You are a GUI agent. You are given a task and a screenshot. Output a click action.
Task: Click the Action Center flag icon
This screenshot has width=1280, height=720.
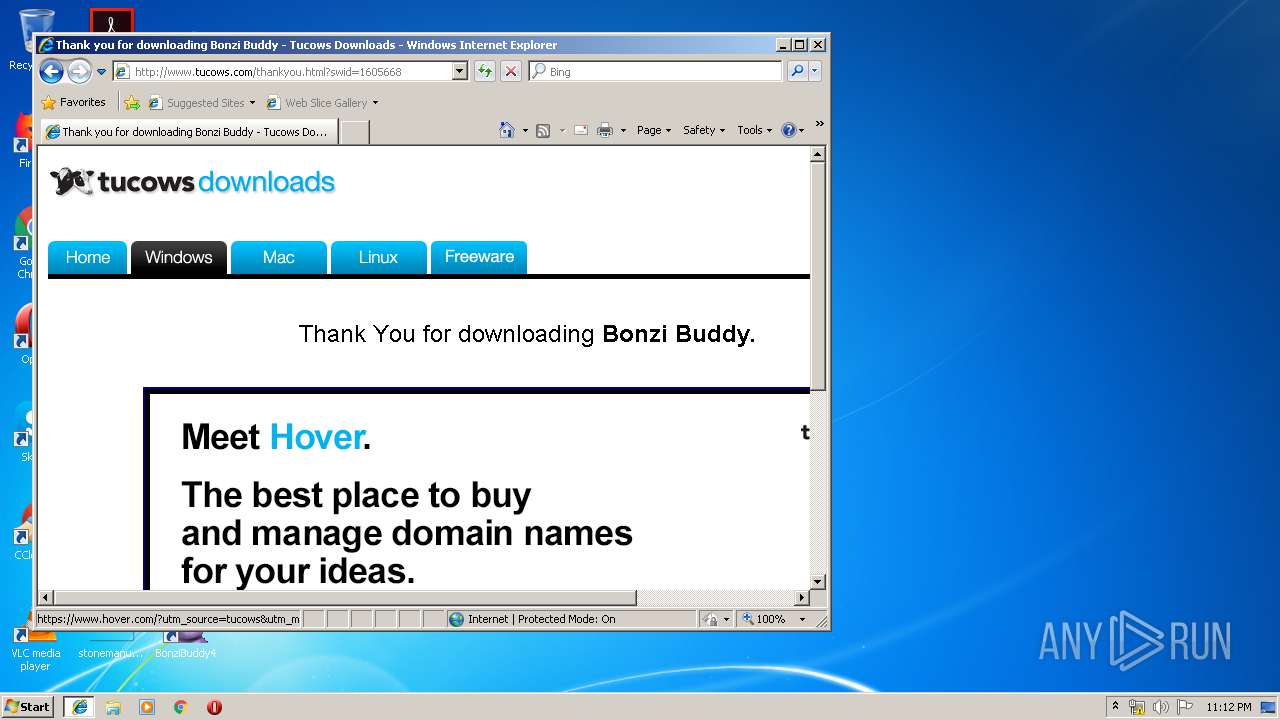(1185, 707)
